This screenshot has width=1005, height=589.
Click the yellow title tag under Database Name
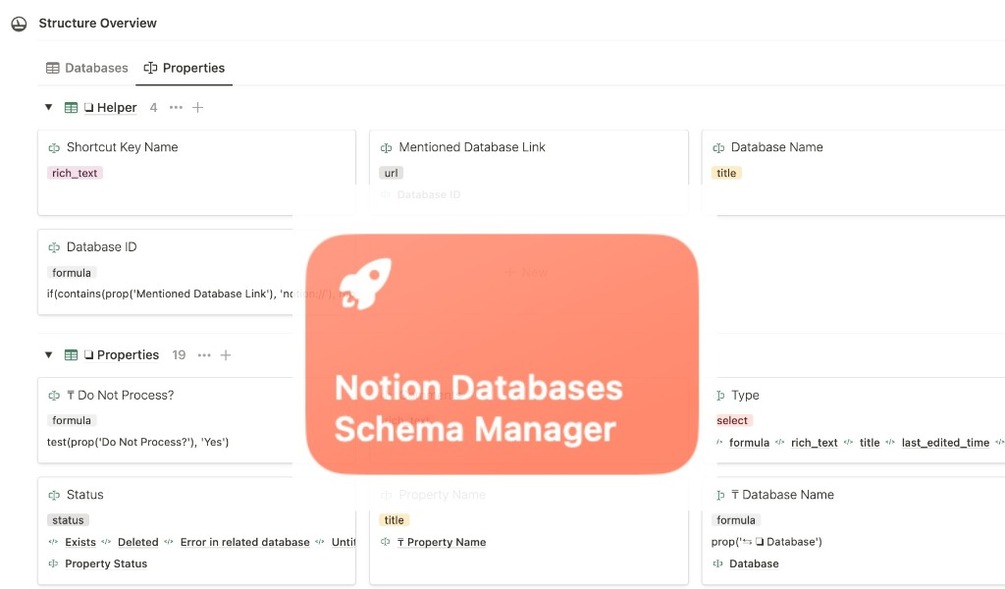coord(726,173)
